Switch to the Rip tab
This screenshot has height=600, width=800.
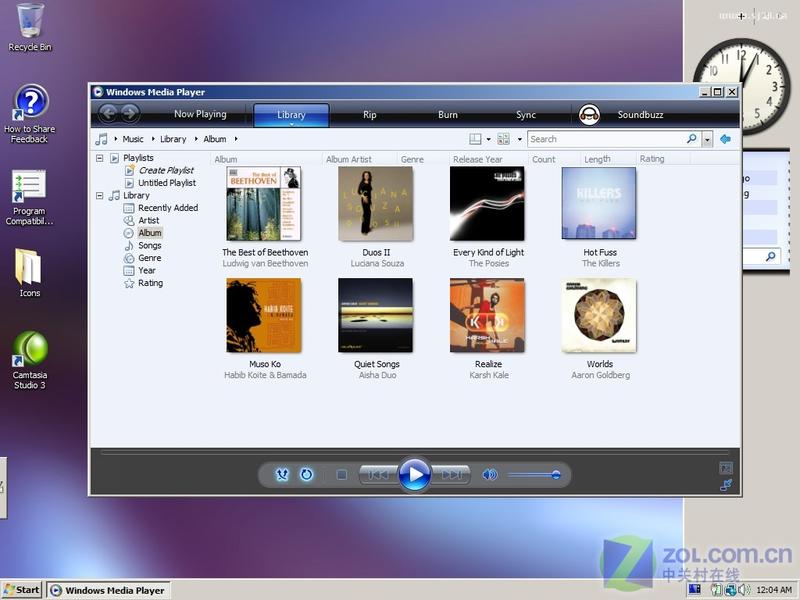tap(369, 115)
